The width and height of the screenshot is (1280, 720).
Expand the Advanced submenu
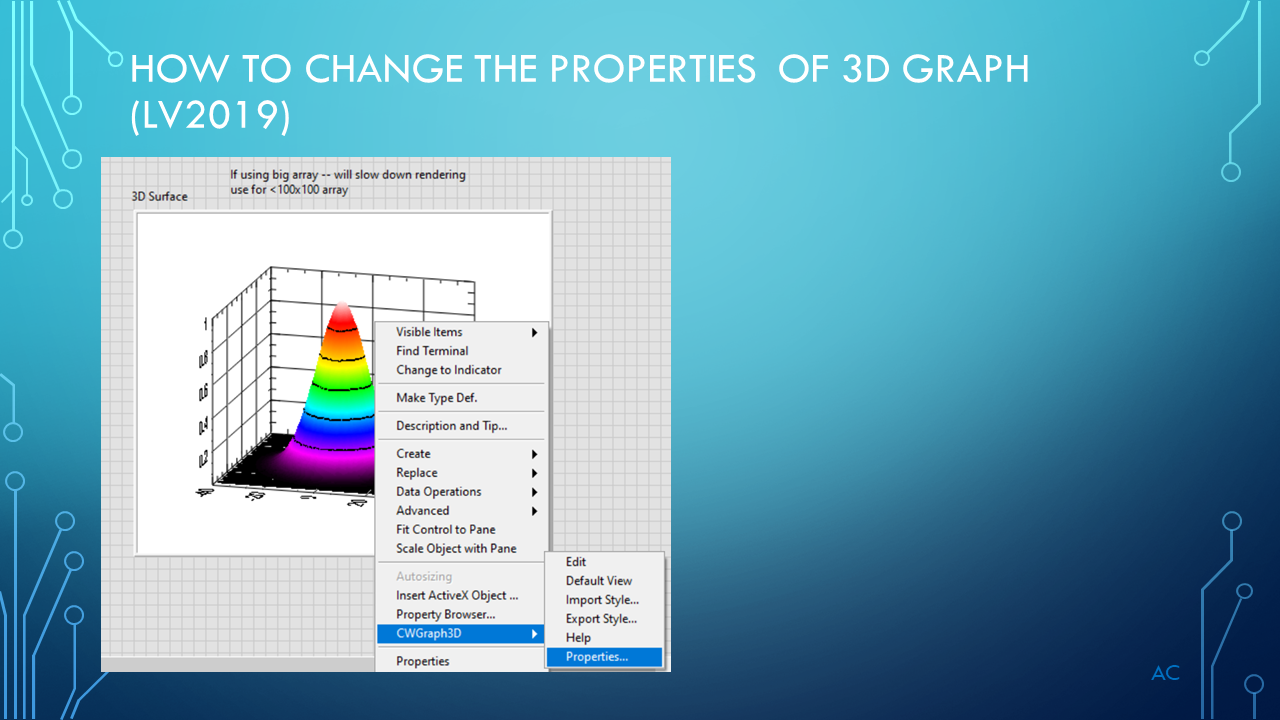pos(534,510)
